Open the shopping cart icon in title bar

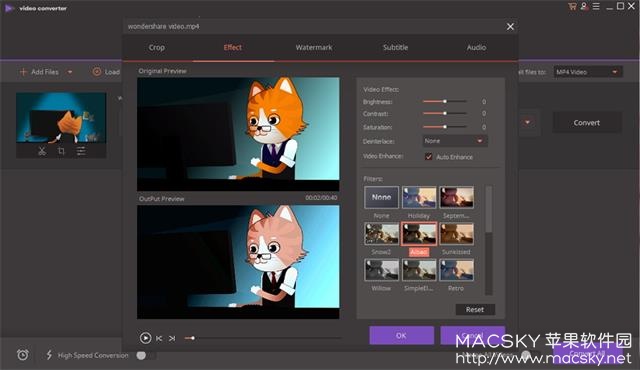[572, 6]
